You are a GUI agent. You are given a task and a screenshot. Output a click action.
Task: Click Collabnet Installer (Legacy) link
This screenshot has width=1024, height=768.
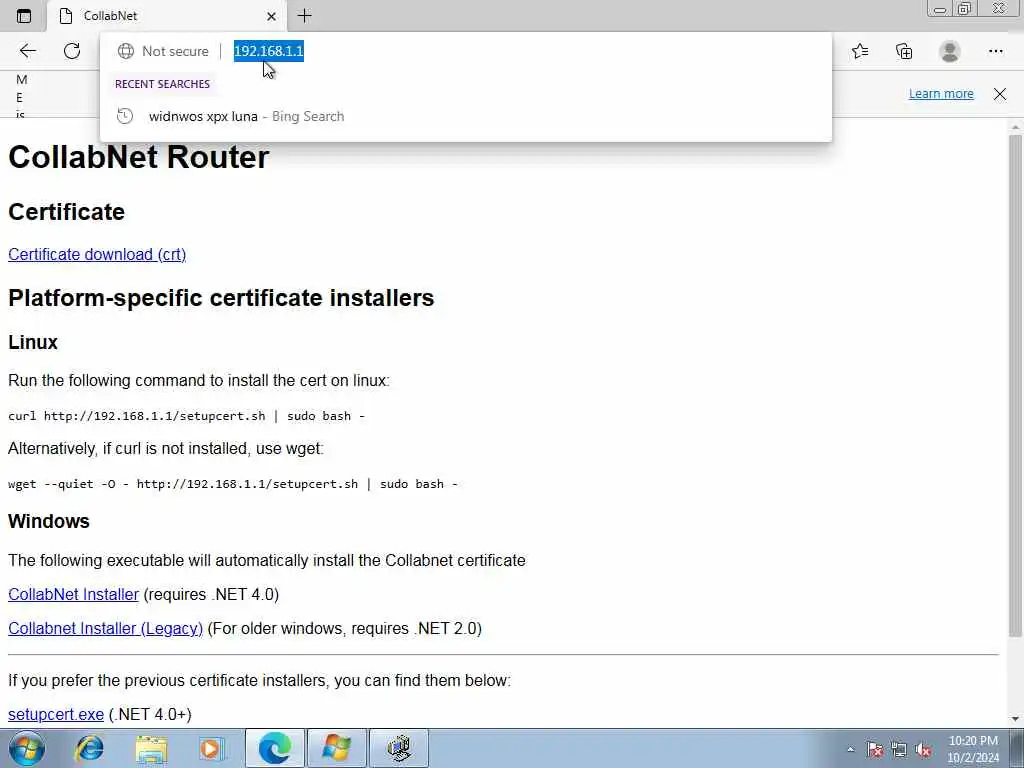pos(105,628)
